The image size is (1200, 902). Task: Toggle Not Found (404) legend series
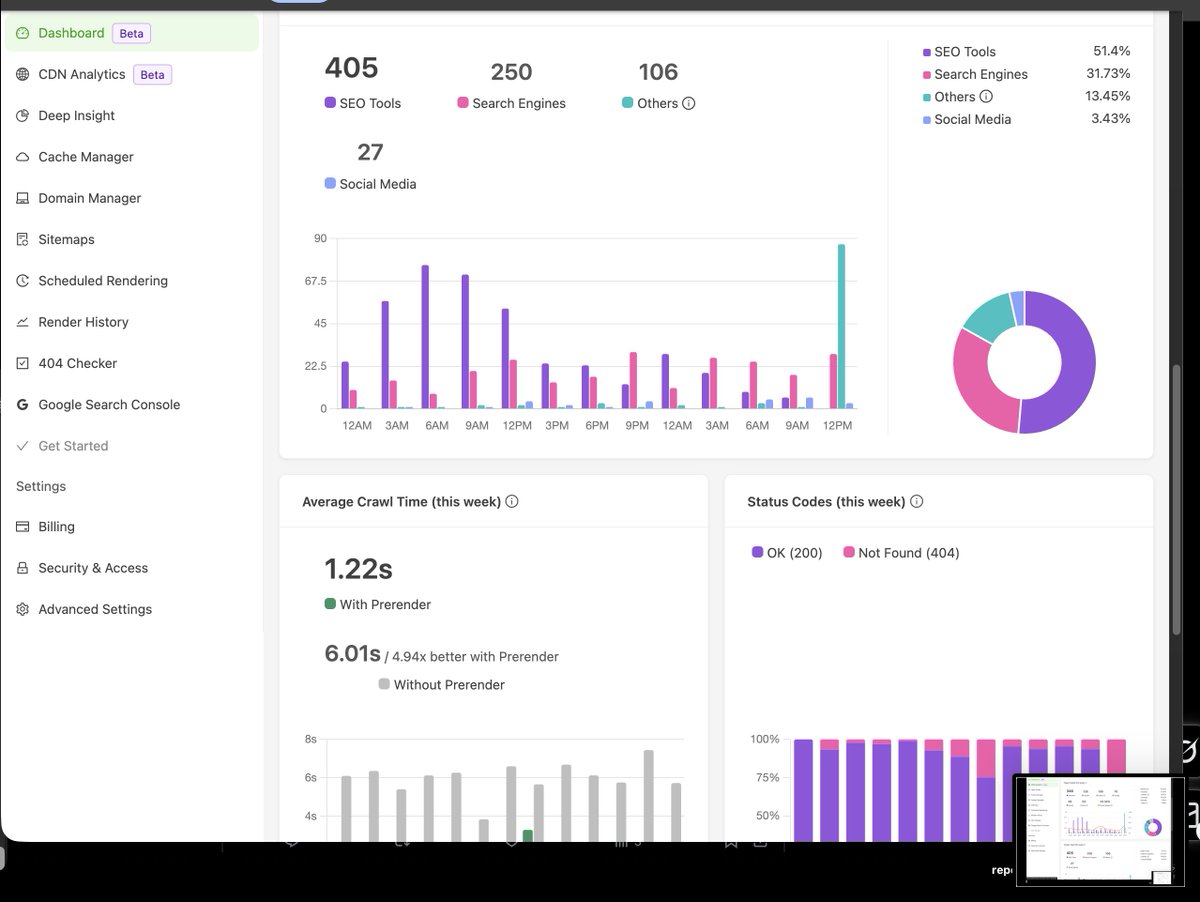tap(901, 553)
